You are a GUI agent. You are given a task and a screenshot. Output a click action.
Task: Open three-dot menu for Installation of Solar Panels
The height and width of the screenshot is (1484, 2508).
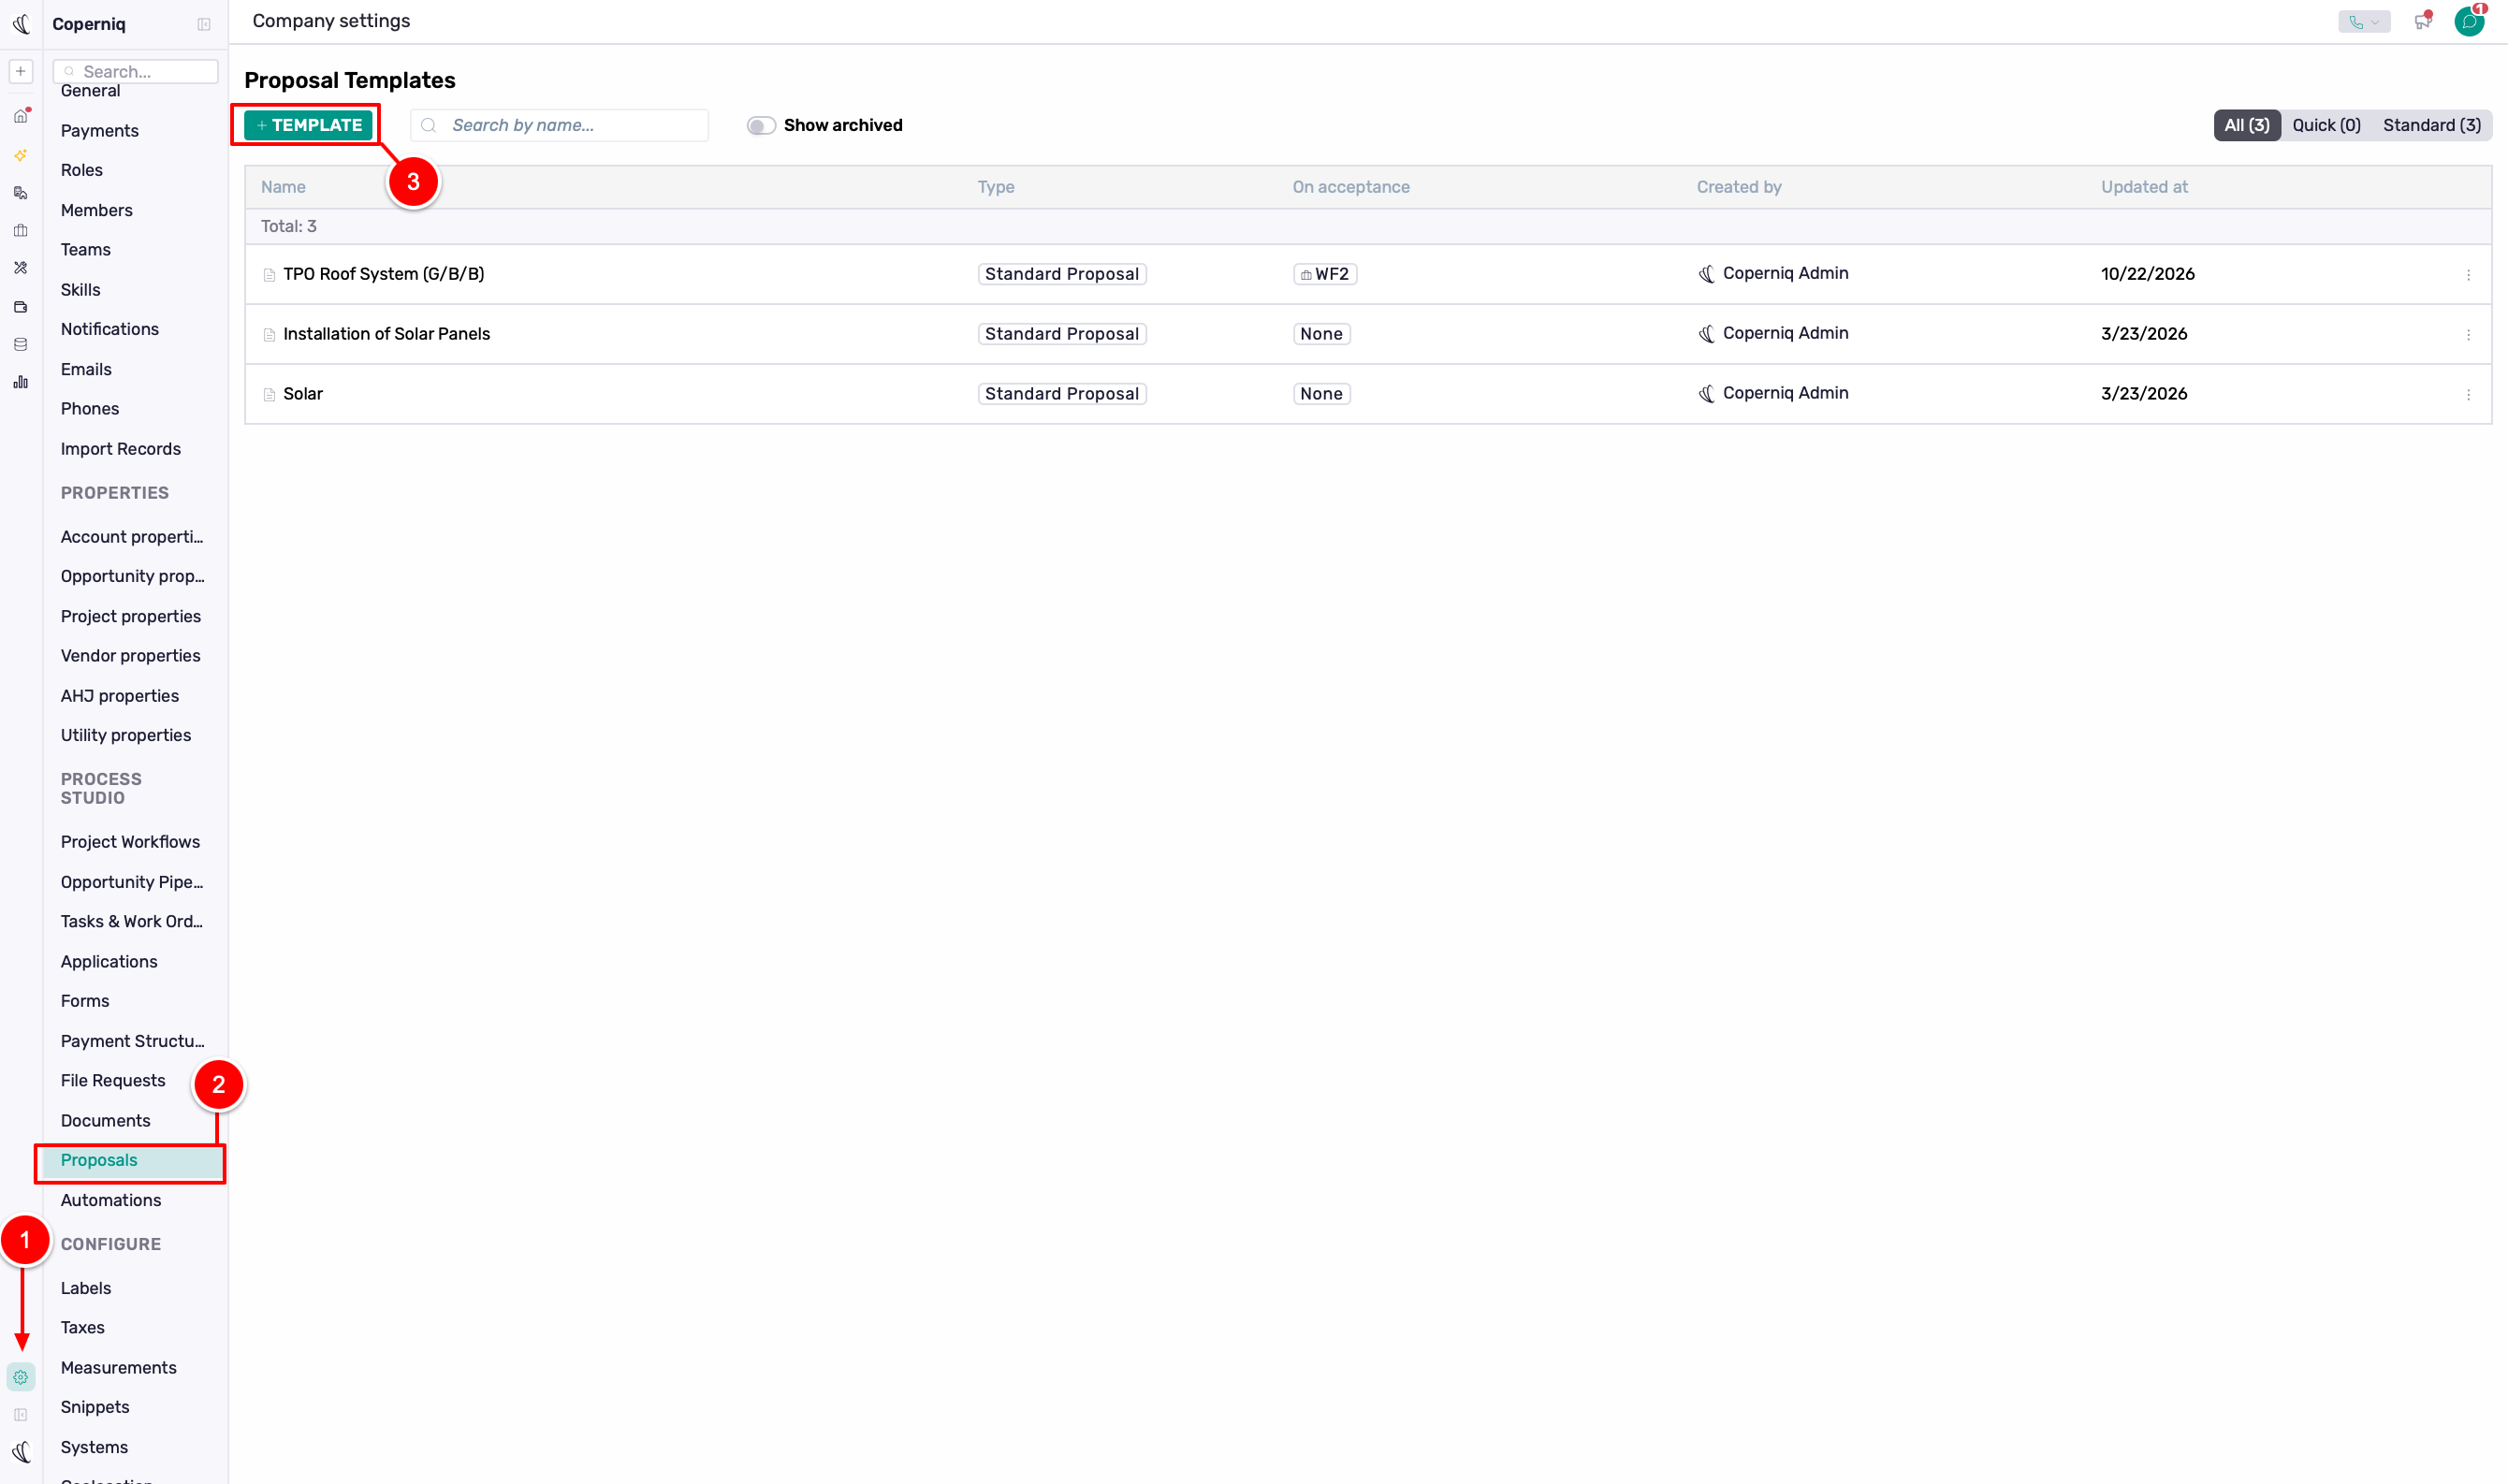[2468, 334]
